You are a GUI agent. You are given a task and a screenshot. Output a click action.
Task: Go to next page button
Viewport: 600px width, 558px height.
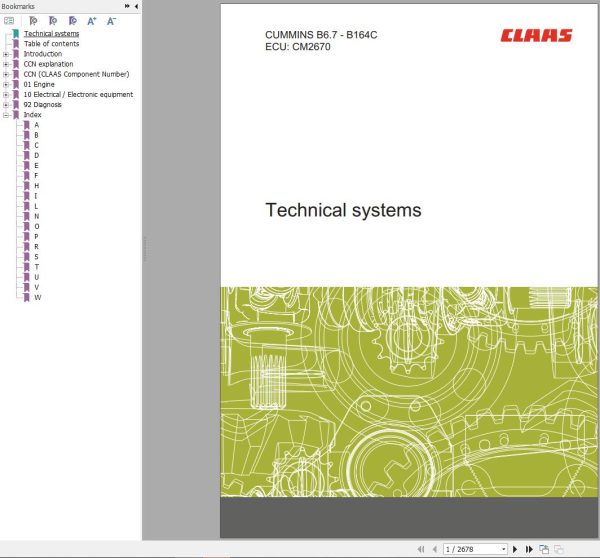click(x=515, y=549)
